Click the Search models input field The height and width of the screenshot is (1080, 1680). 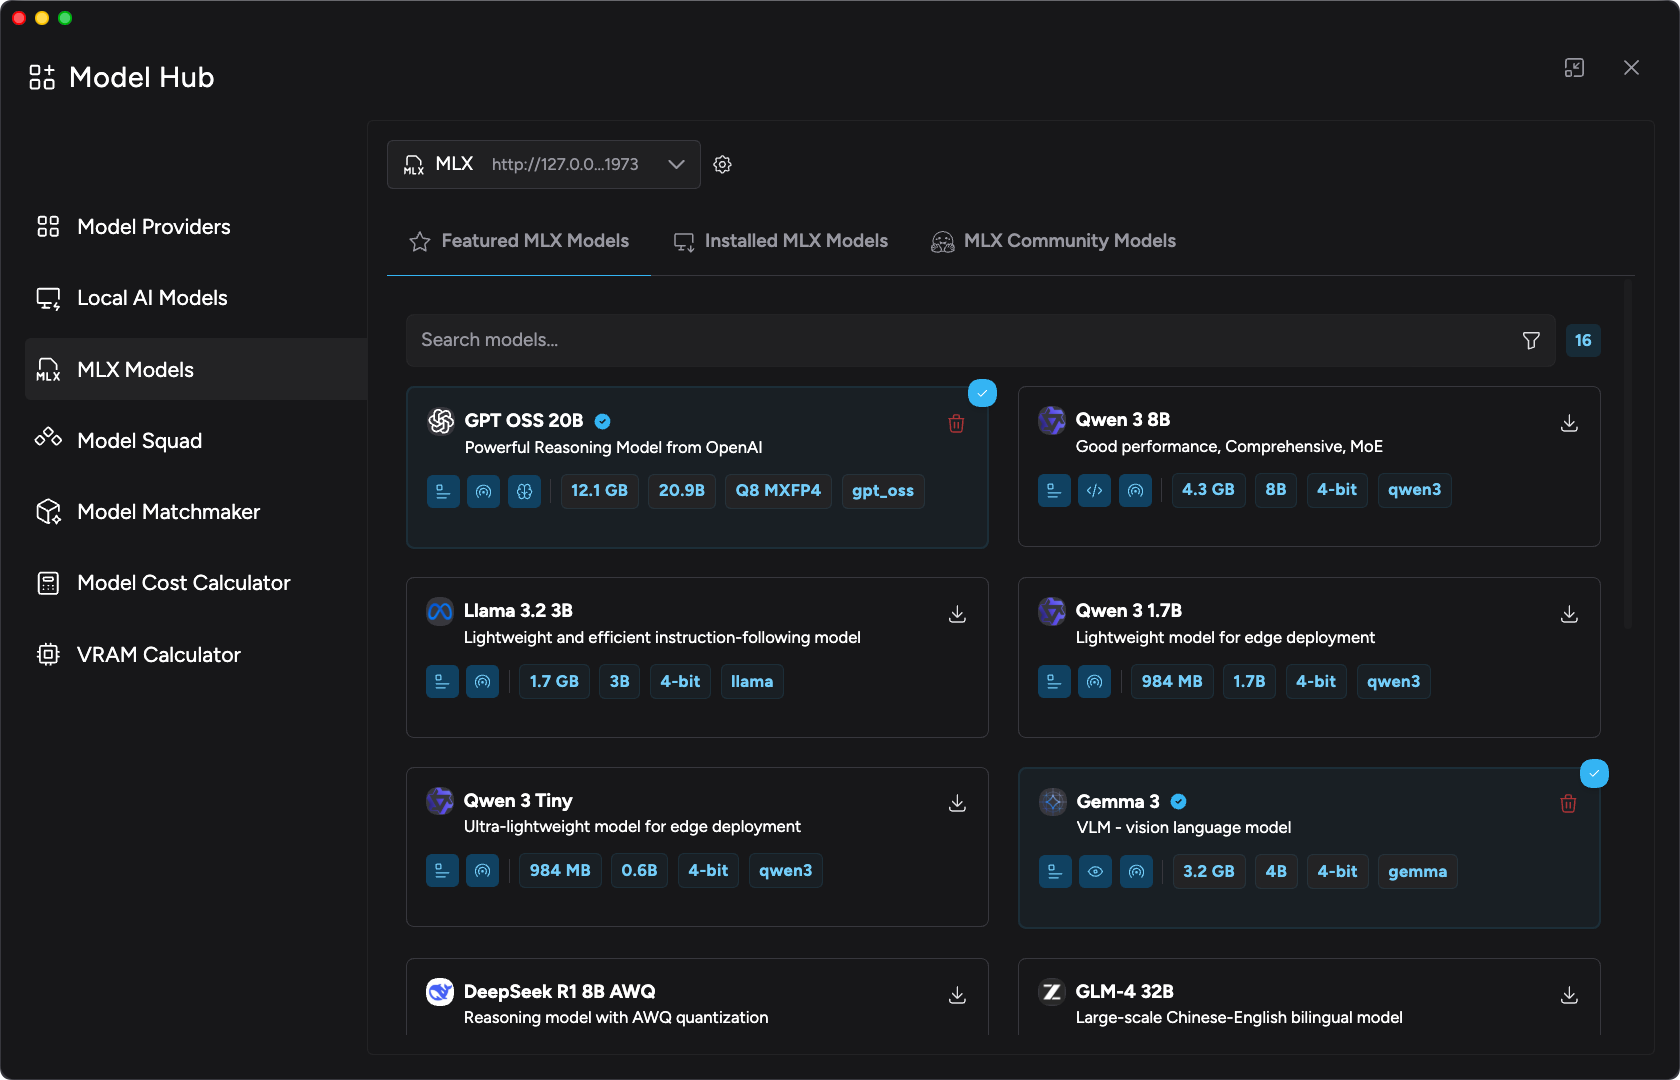click(x=960, y=341)
